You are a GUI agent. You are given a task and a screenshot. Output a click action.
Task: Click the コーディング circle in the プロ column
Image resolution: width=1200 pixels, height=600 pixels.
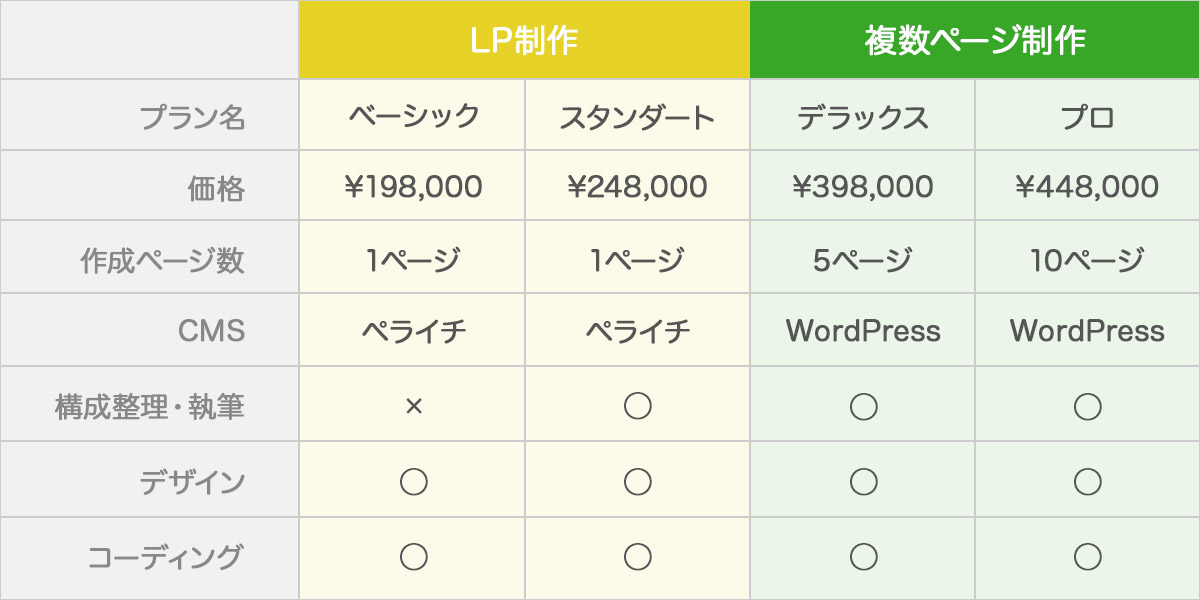[1087, 557]
